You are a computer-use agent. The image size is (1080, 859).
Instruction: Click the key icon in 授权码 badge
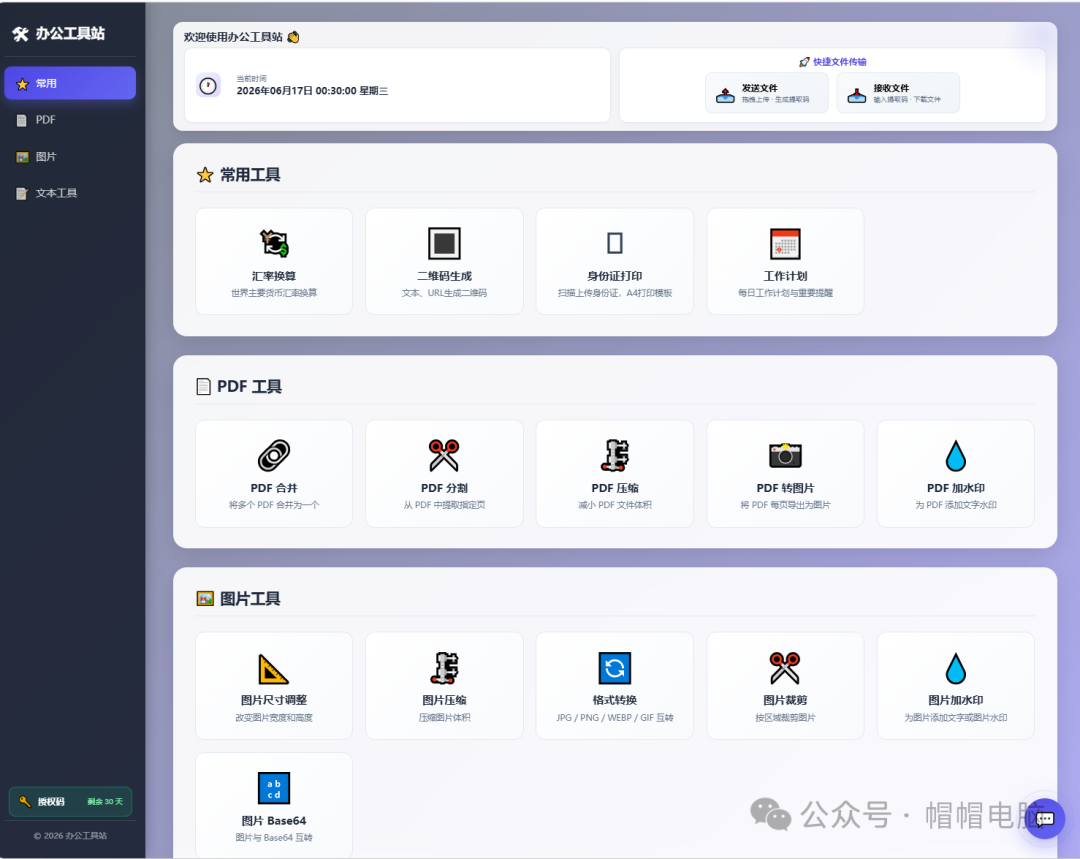(x=25, y=801)
